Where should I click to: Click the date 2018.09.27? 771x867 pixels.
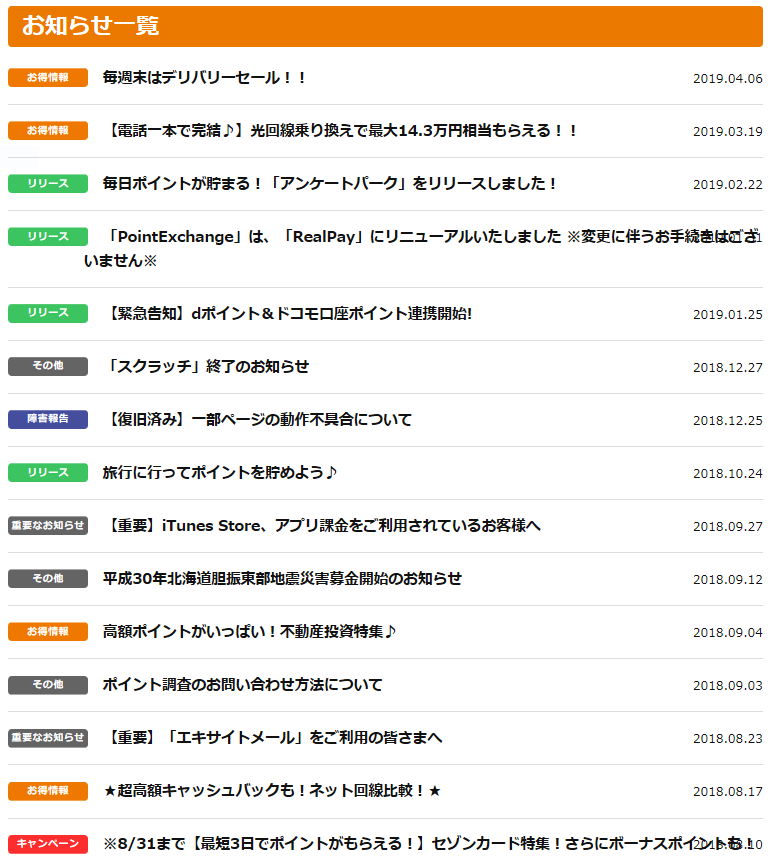tap(728, 527)
